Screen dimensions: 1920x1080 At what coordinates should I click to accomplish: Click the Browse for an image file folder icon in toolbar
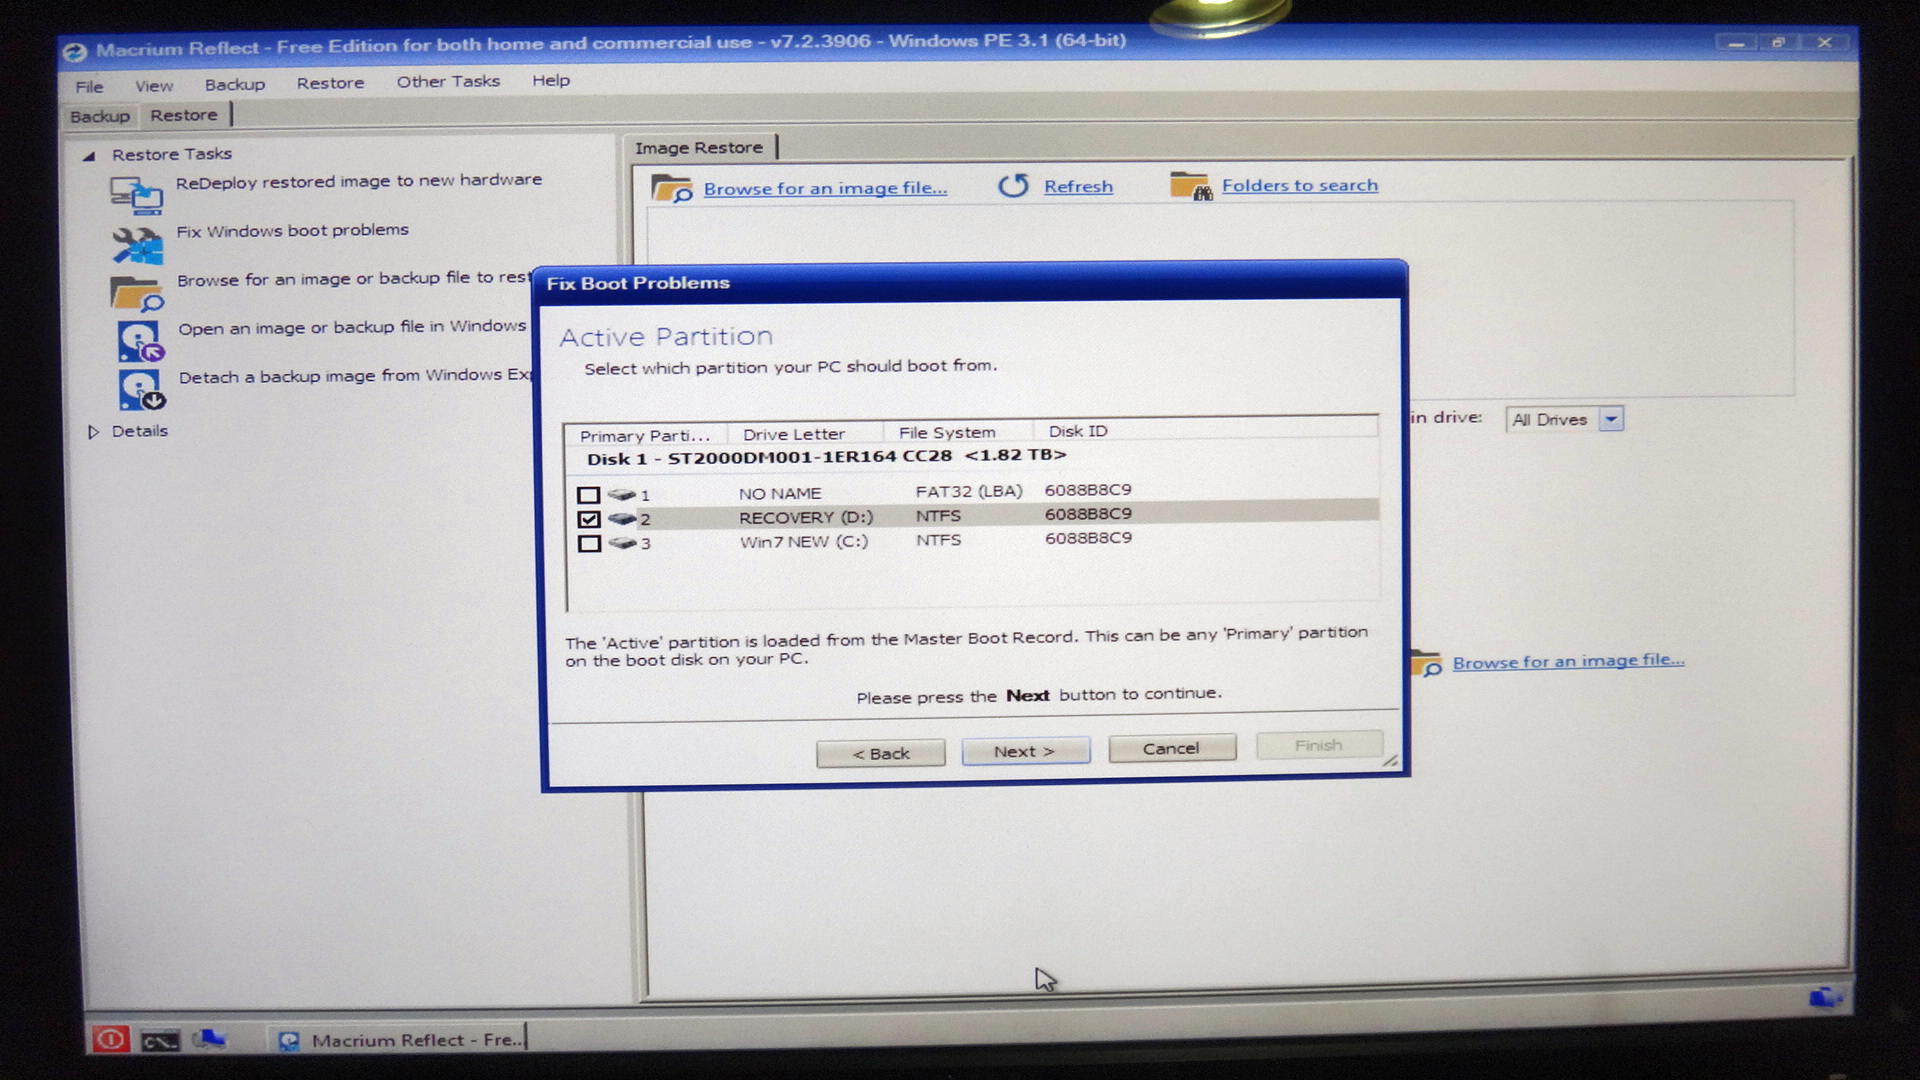[671, 188]
